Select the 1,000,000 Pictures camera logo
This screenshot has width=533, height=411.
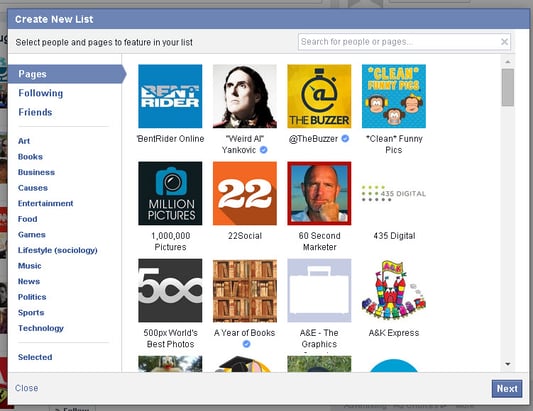point(170,193)
